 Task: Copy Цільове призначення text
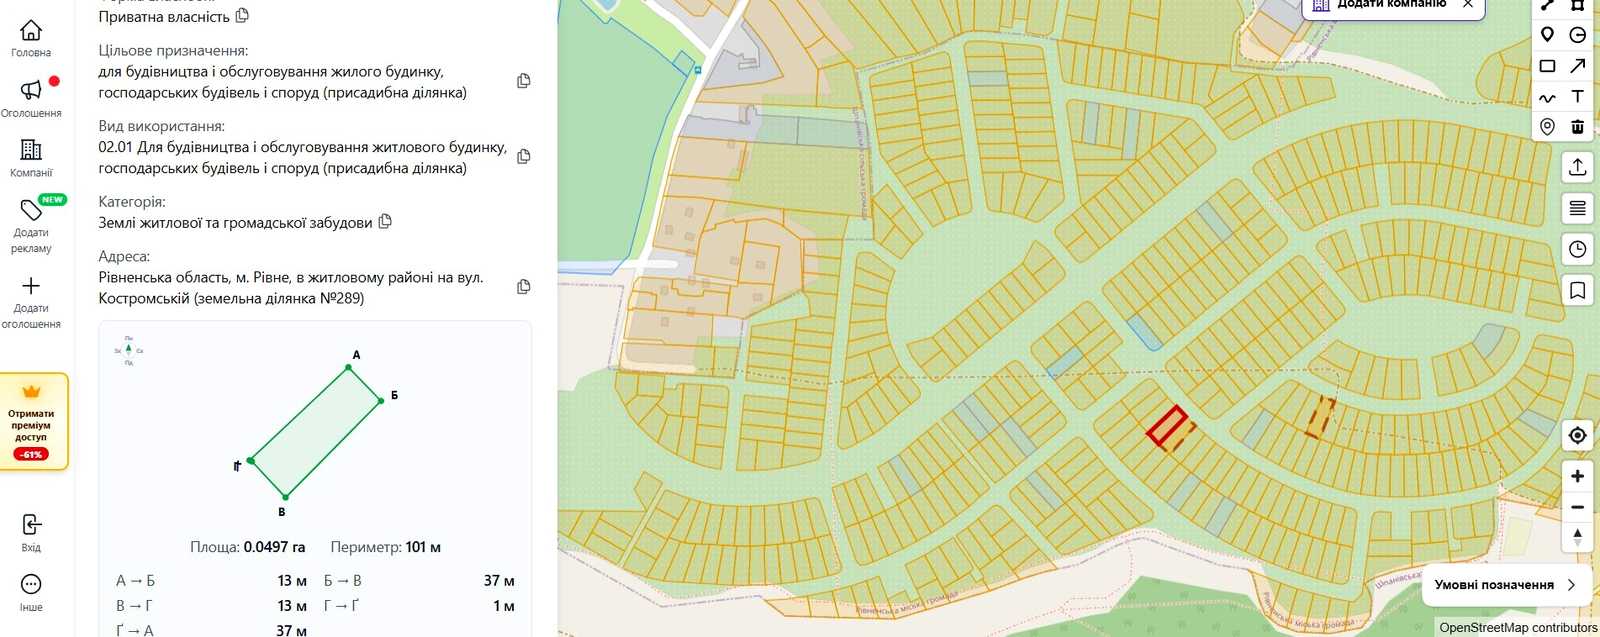523,81
